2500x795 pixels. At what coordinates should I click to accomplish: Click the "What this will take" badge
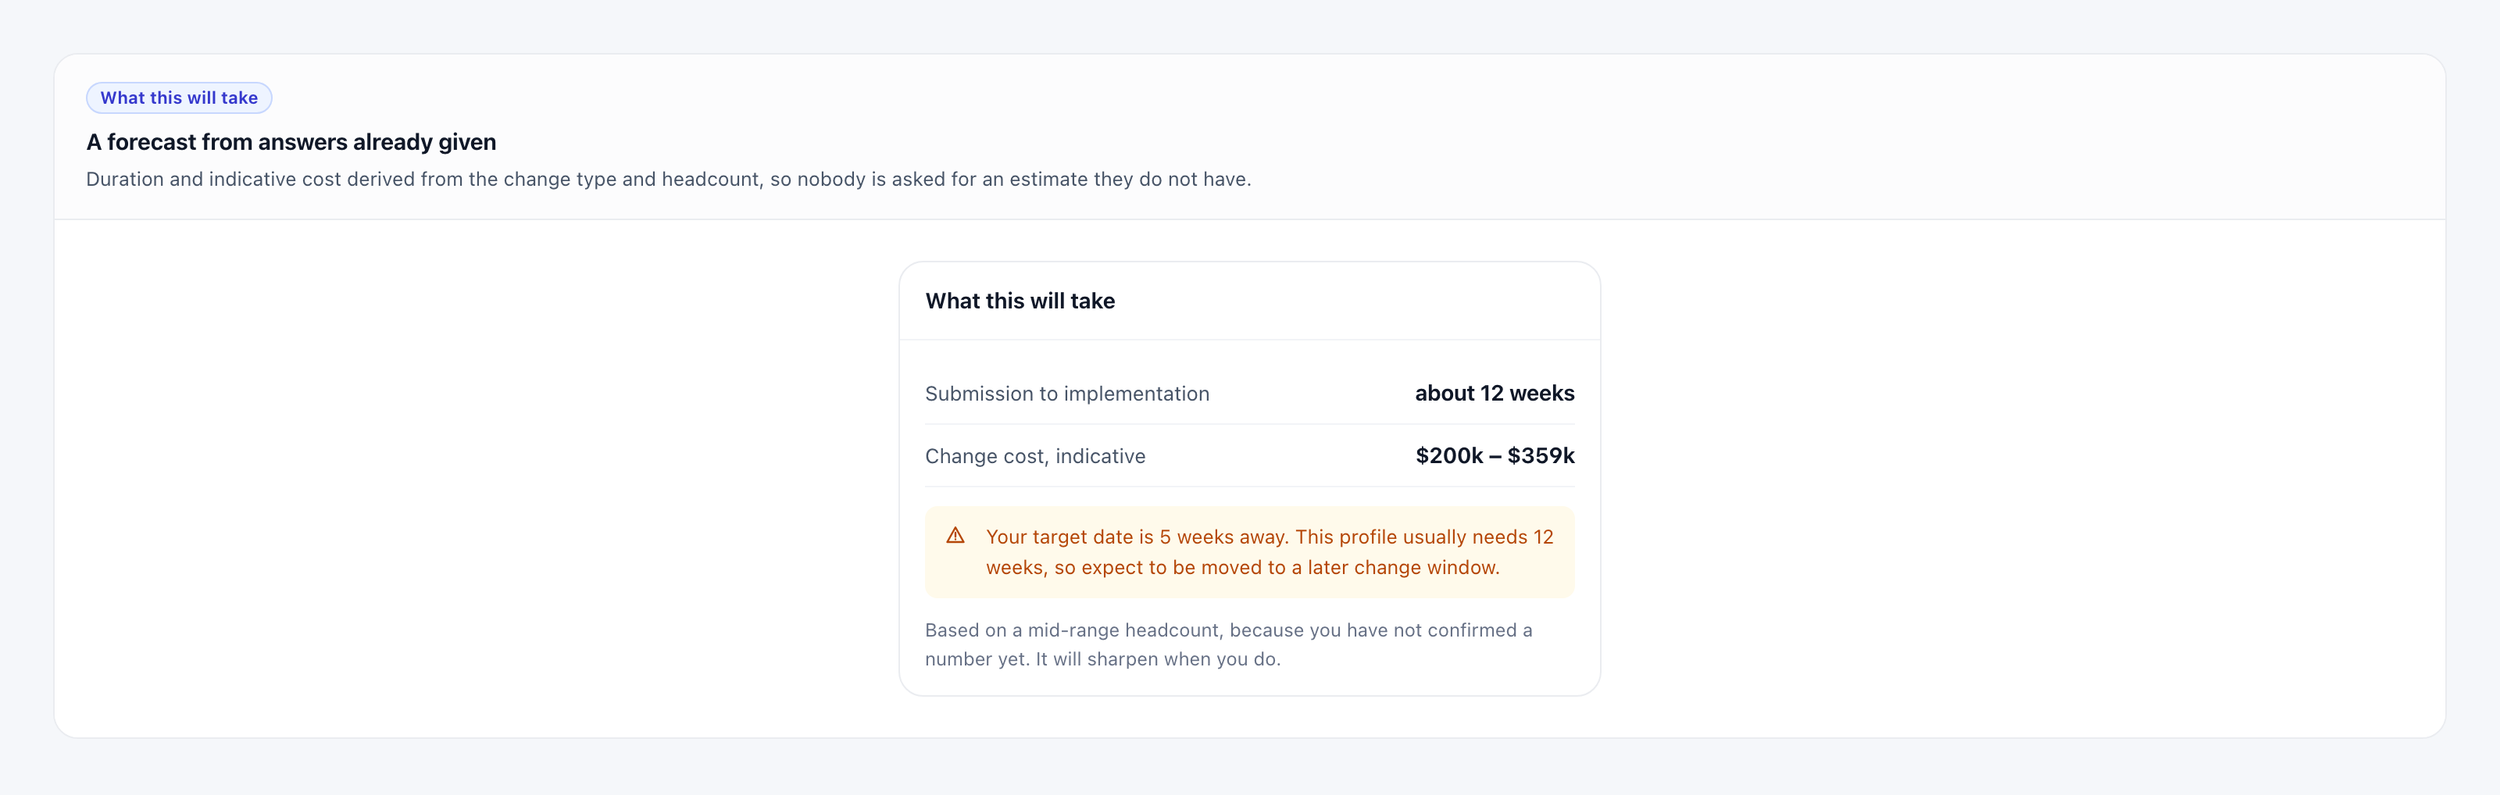(179, 98)
